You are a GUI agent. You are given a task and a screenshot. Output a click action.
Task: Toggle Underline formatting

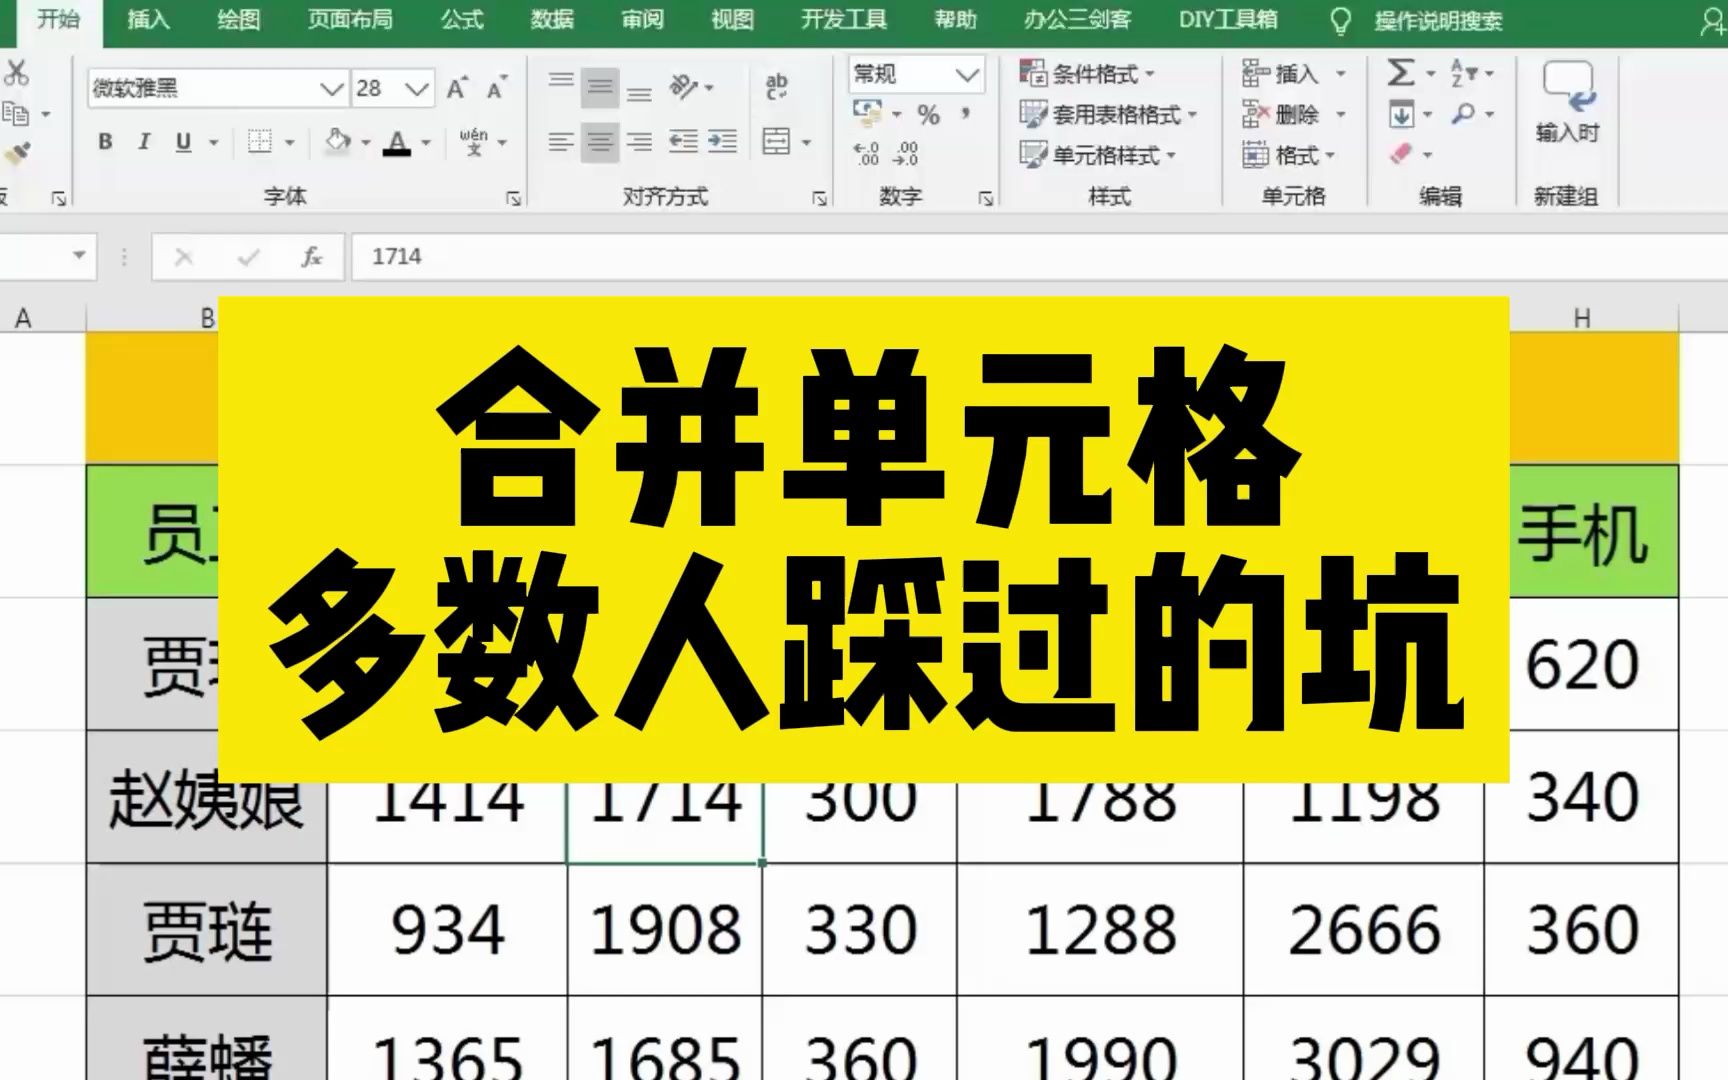(183, 142)
